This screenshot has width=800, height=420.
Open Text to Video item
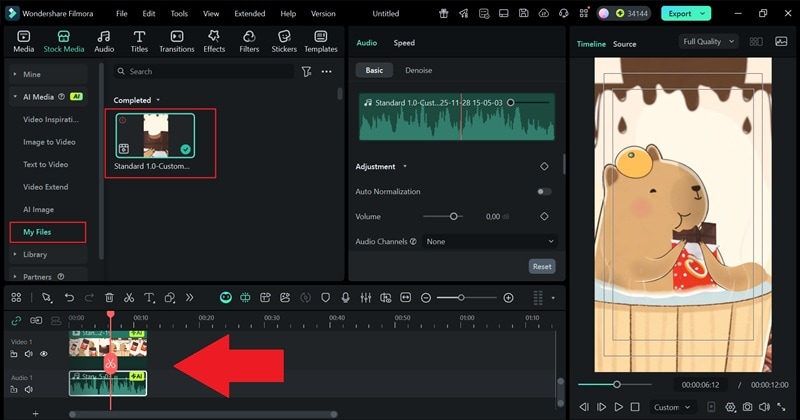[x=45, y=164]
